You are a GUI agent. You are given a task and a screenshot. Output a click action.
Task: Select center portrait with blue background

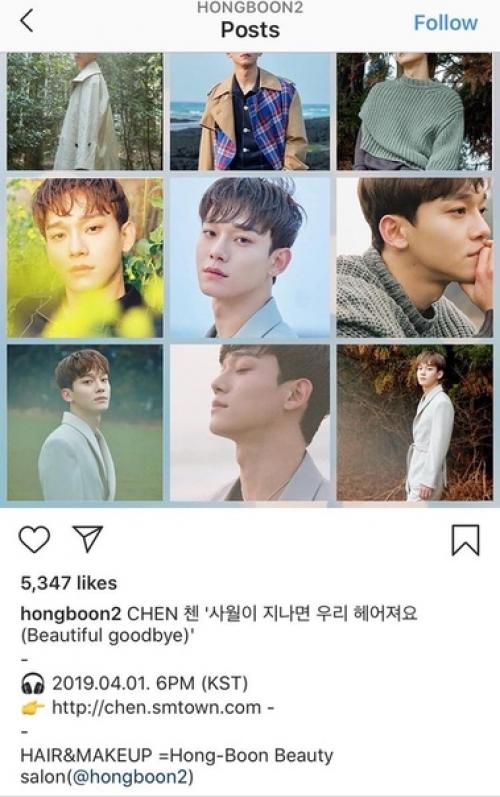249,257
